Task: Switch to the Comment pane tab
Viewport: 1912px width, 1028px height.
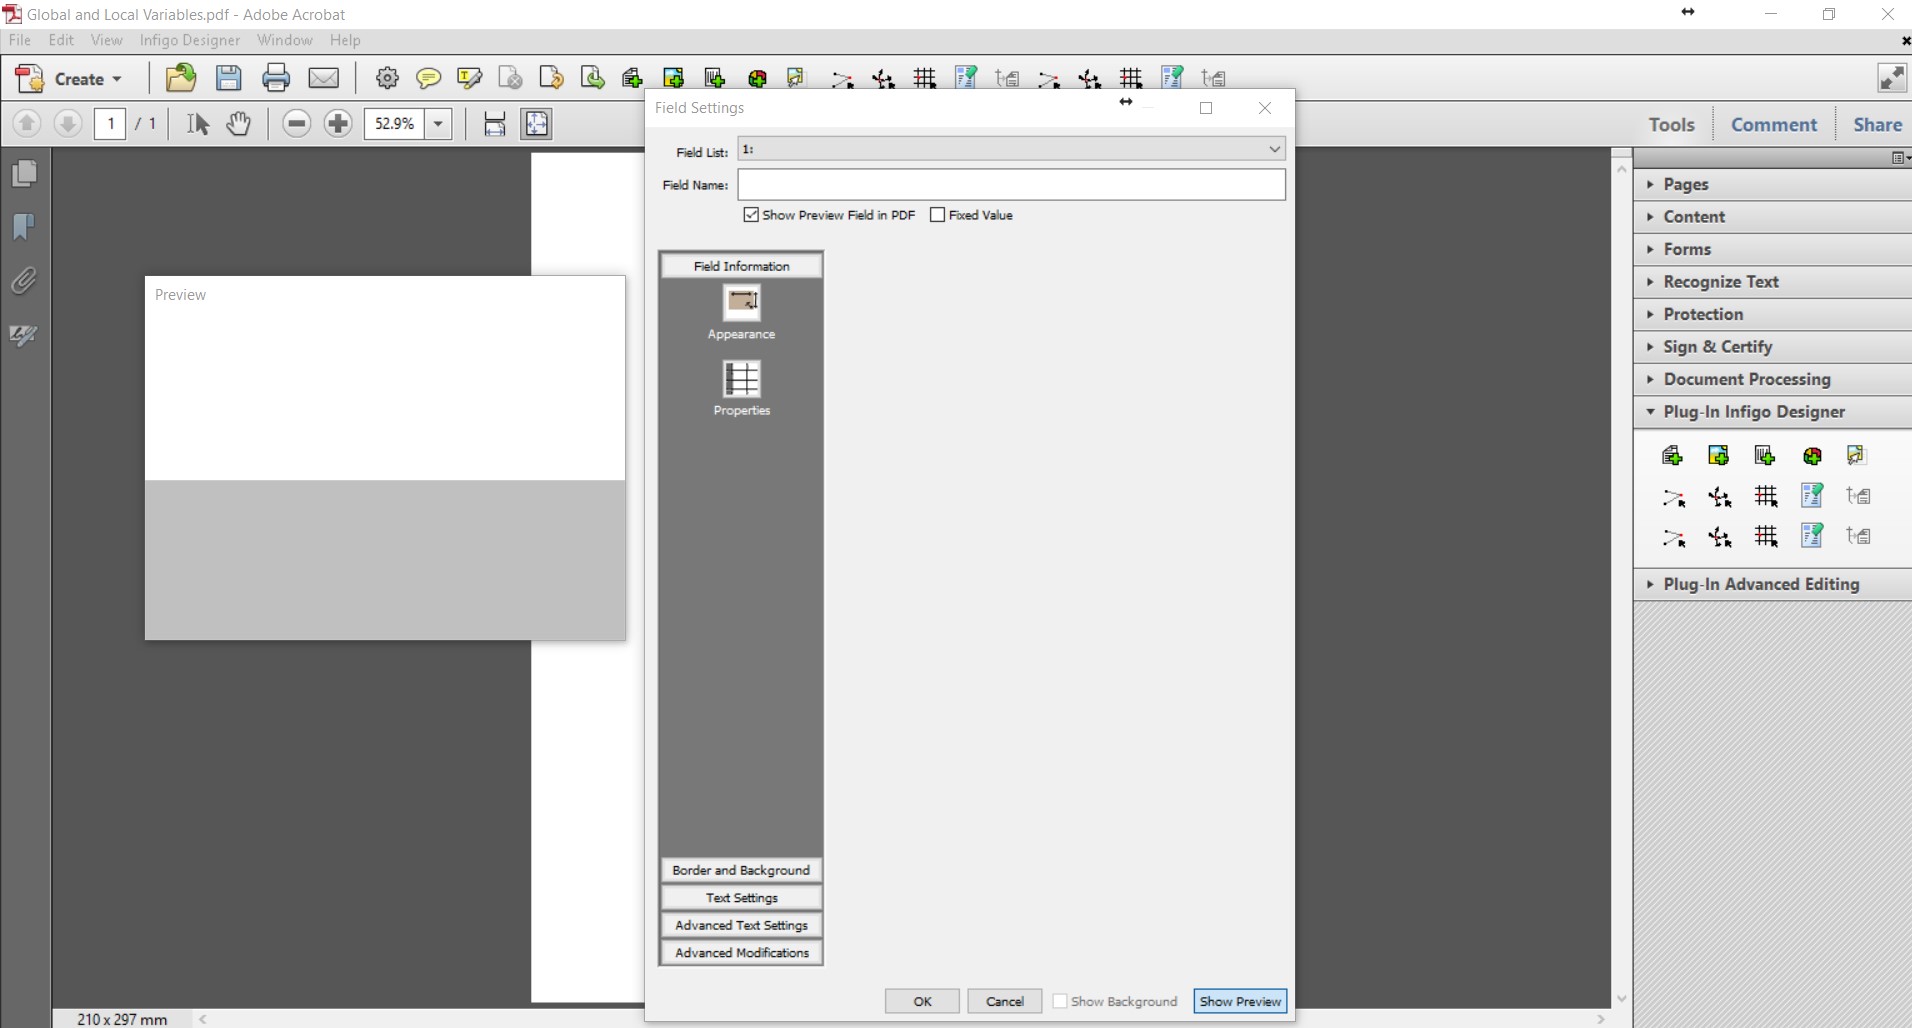Action: point(1773,125)
